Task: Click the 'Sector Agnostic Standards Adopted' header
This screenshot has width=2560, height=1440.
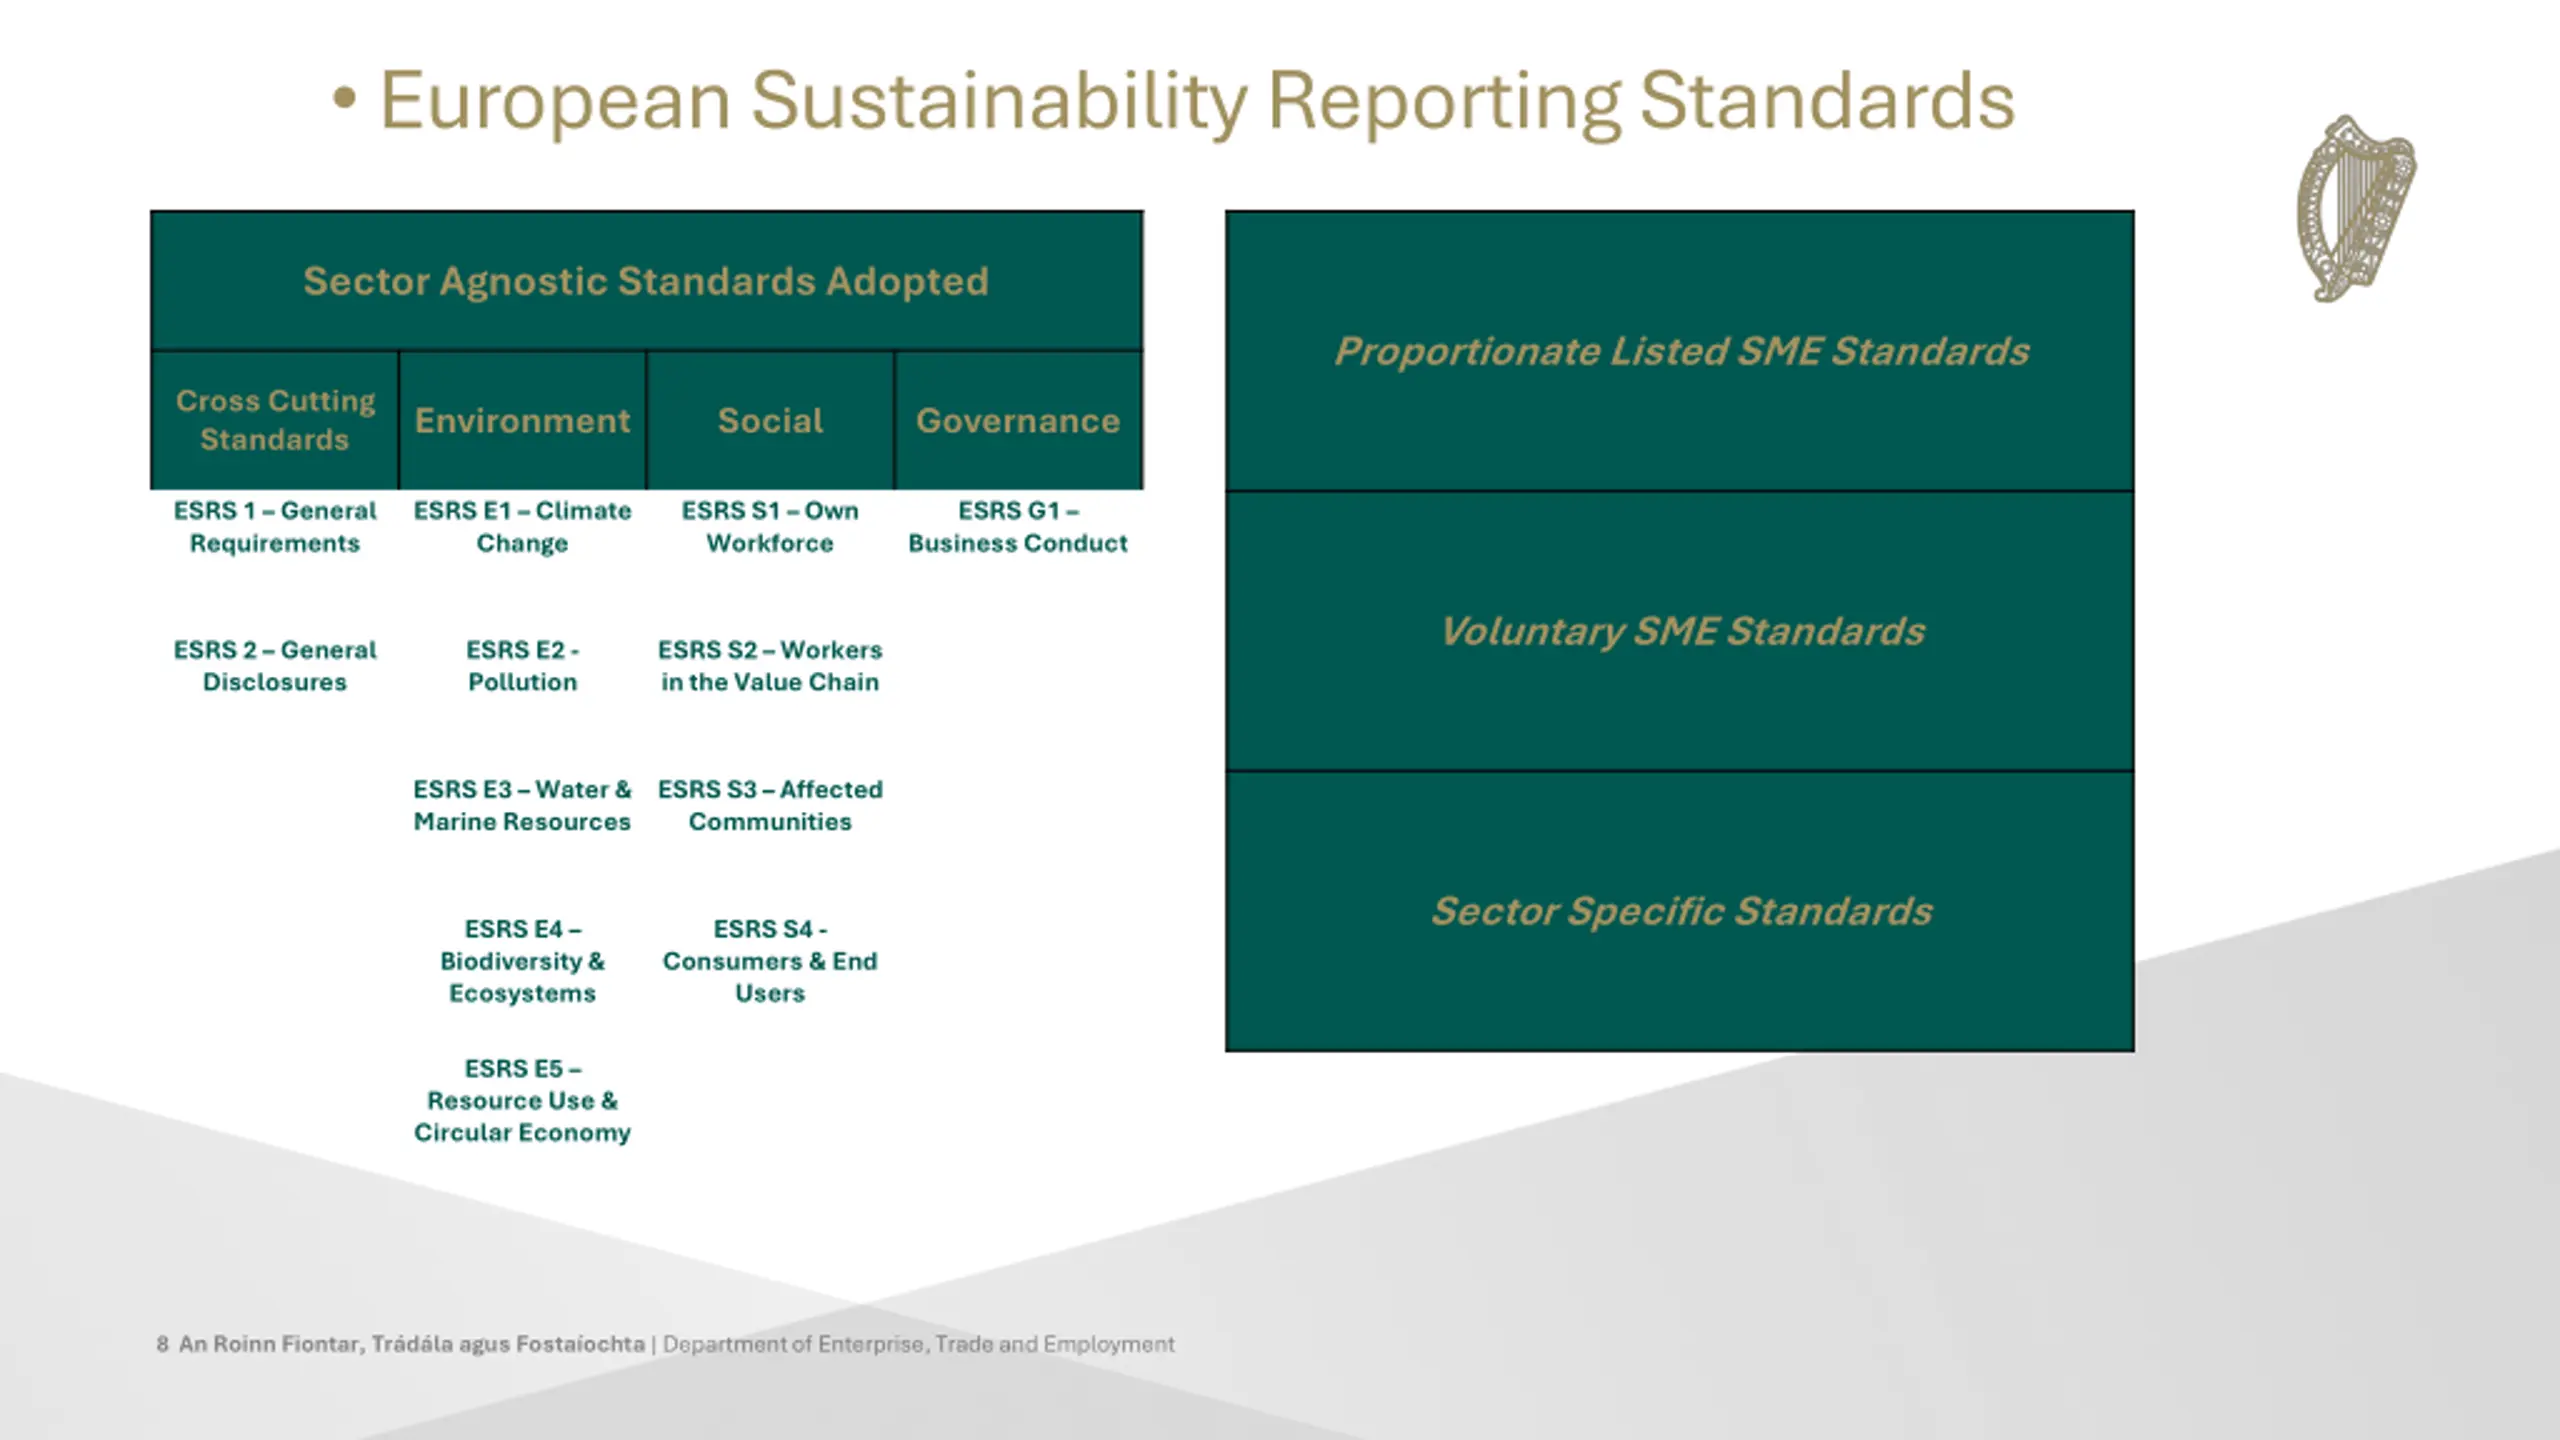Action: pos(646,281)
